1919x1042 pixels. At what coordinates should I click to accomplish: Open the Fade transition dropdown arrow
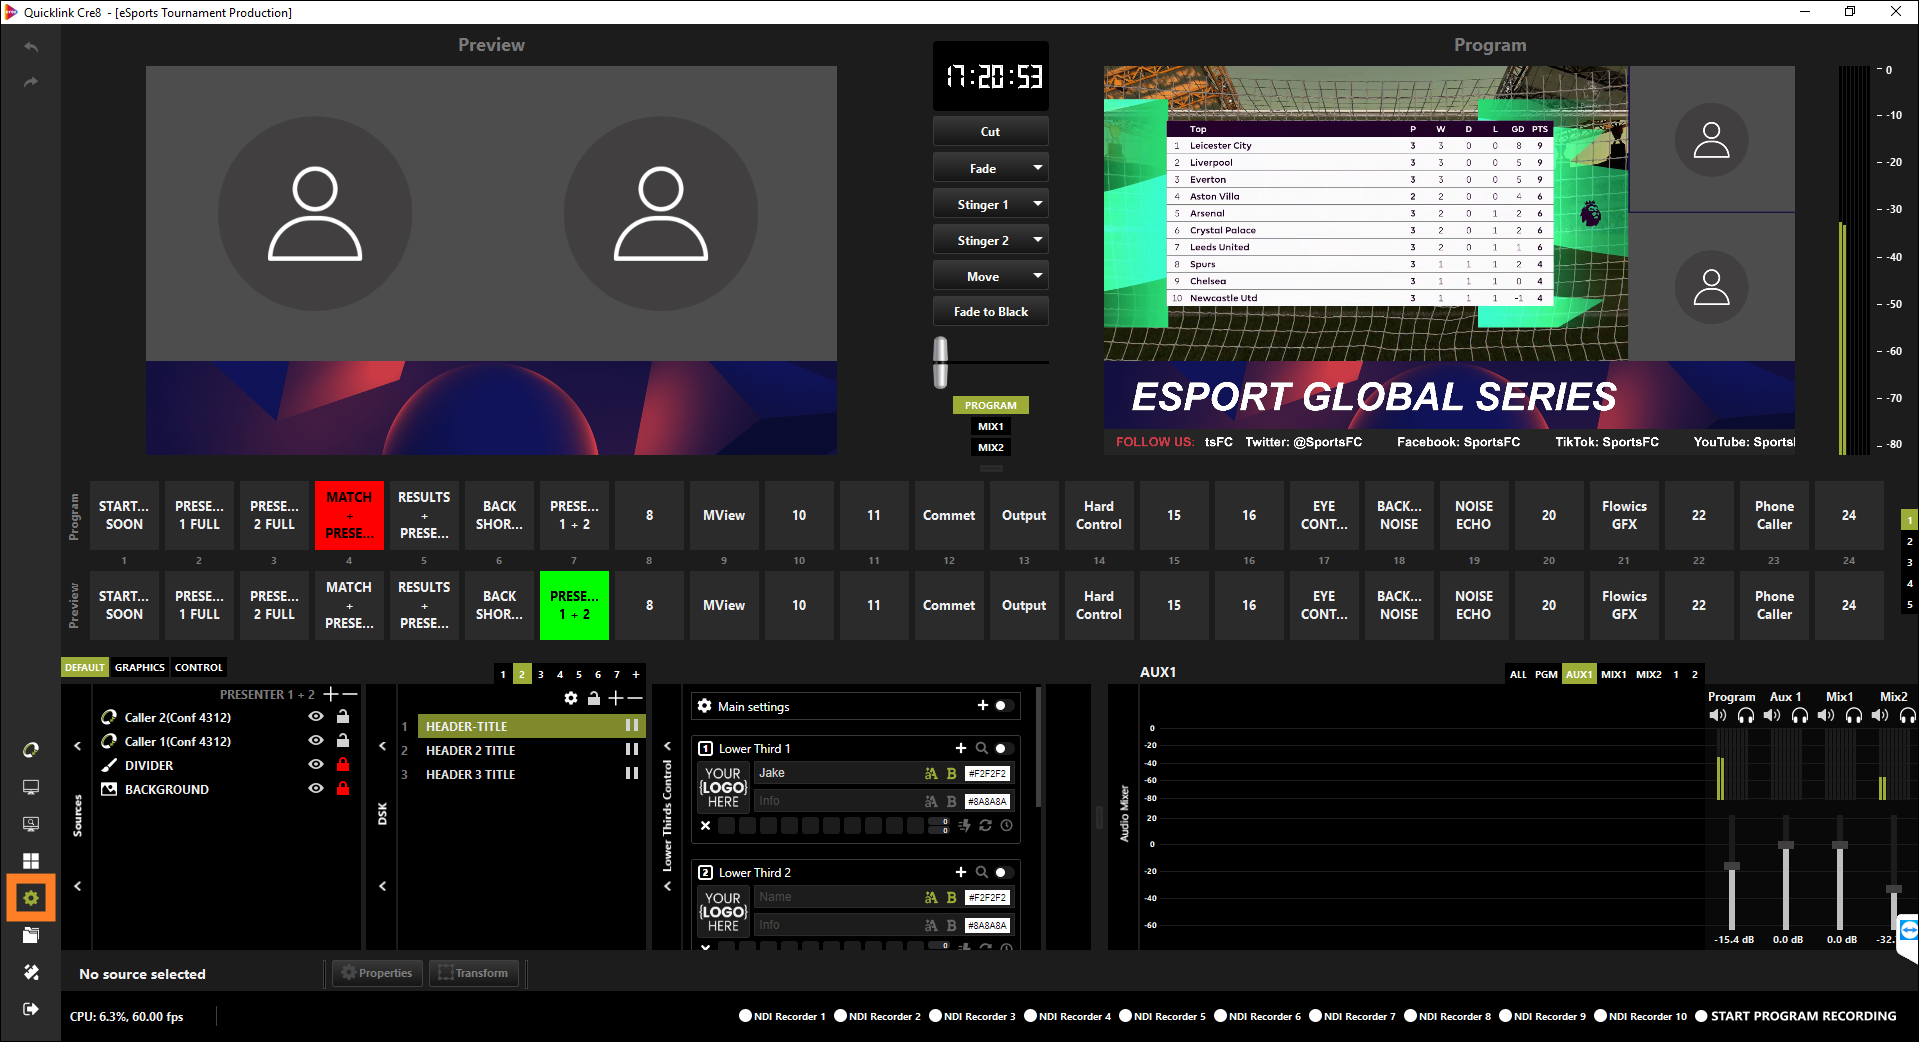pos(1037,168)
